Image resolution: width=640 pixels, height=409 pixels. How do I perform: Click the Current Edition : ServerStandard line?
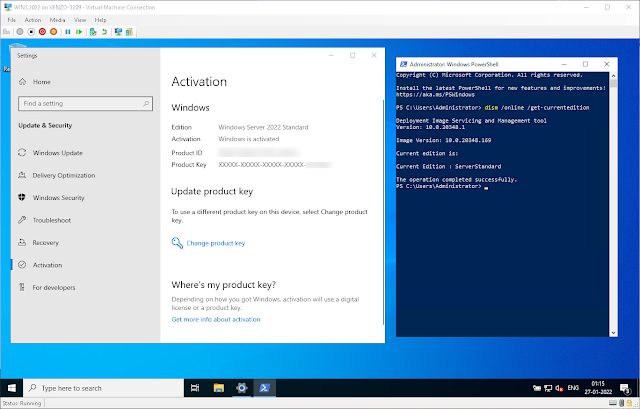(x=449, y=167)
